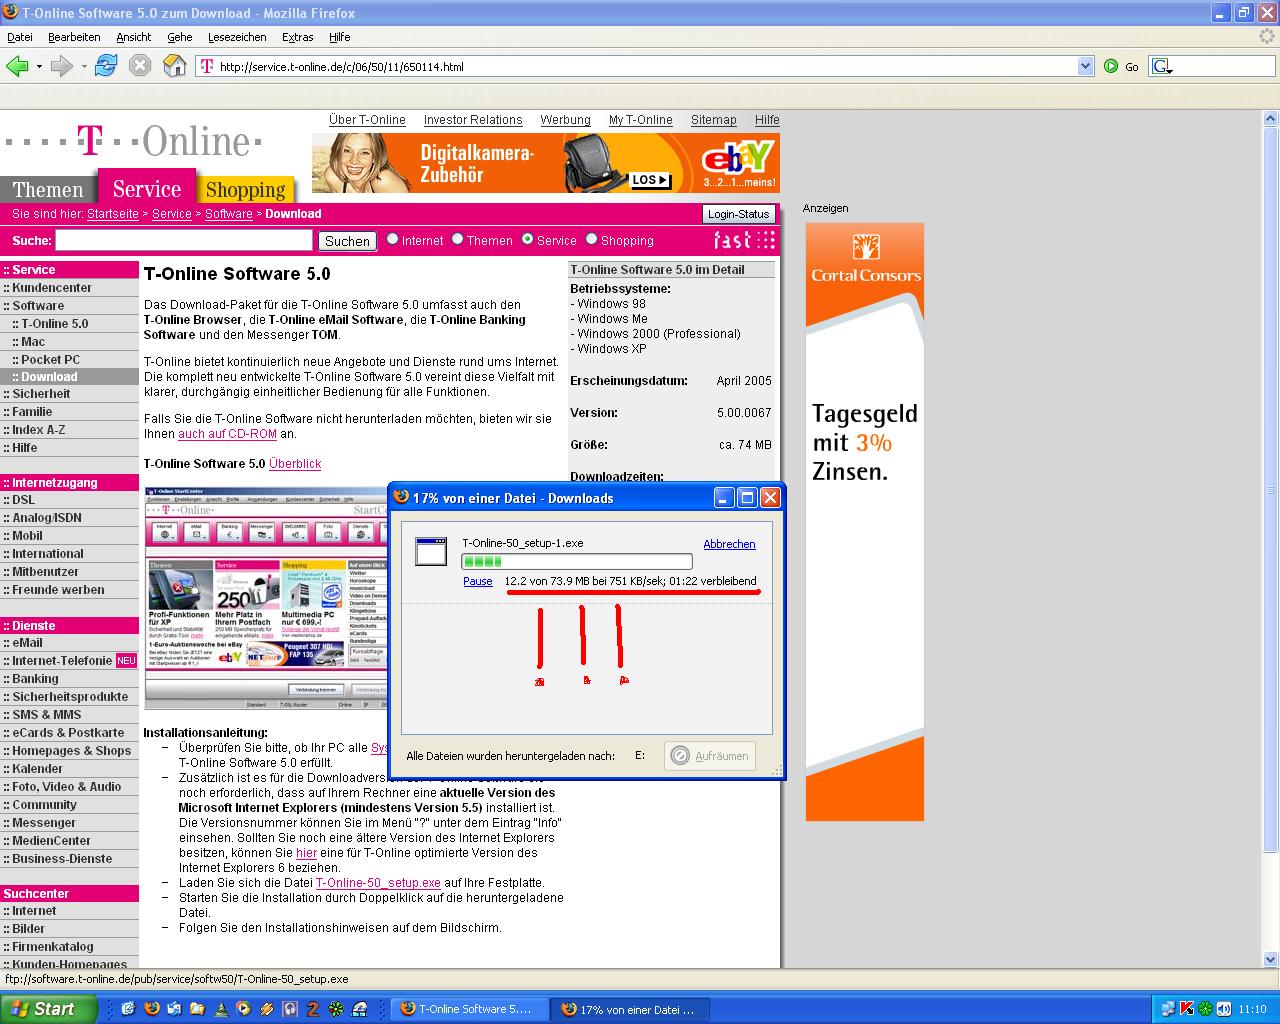
Task: Open the Gehe menu
Action: tap(180, 37)
